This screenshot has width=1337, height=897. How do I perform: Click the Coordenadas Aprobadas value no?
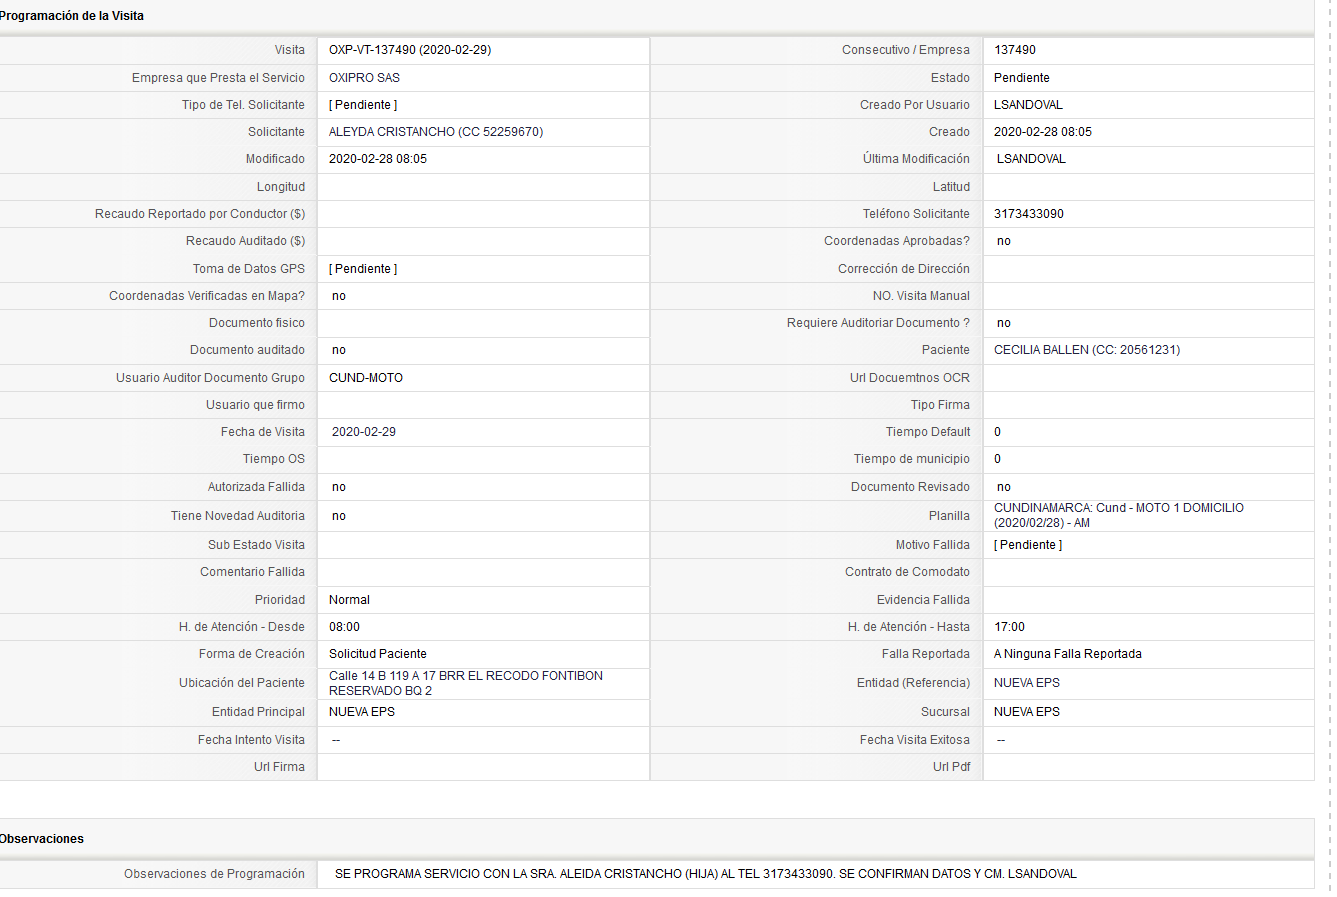tap(1004, 241)
